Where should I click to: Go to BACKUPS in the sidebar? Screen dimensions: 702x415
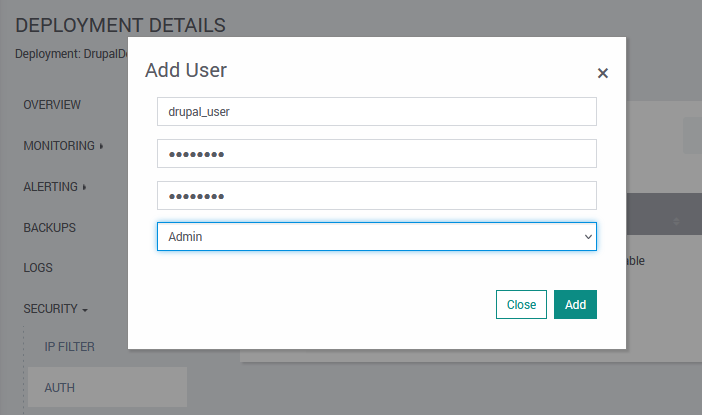click(49, 227)
